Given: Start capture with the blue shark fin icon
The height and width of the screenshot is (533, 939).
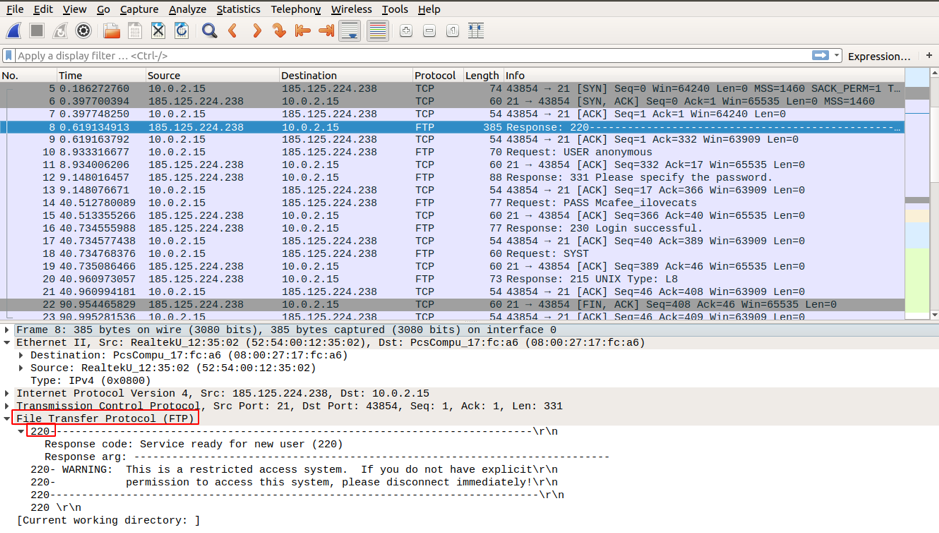Looking at the screenshot, I should pos(14,31).
